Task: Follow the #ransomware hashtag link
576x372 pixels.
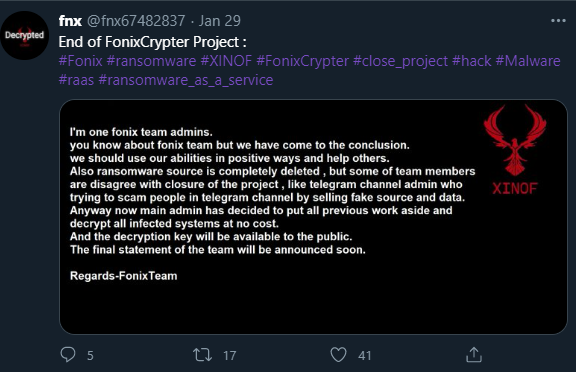Action: pyautogui.click(x=151, y=61)
